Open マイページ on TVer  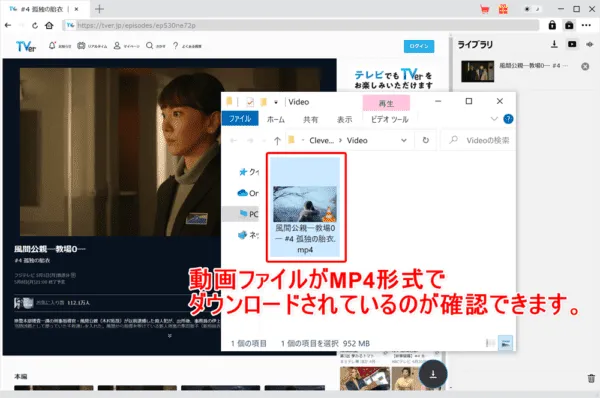(x=127, y=46)
